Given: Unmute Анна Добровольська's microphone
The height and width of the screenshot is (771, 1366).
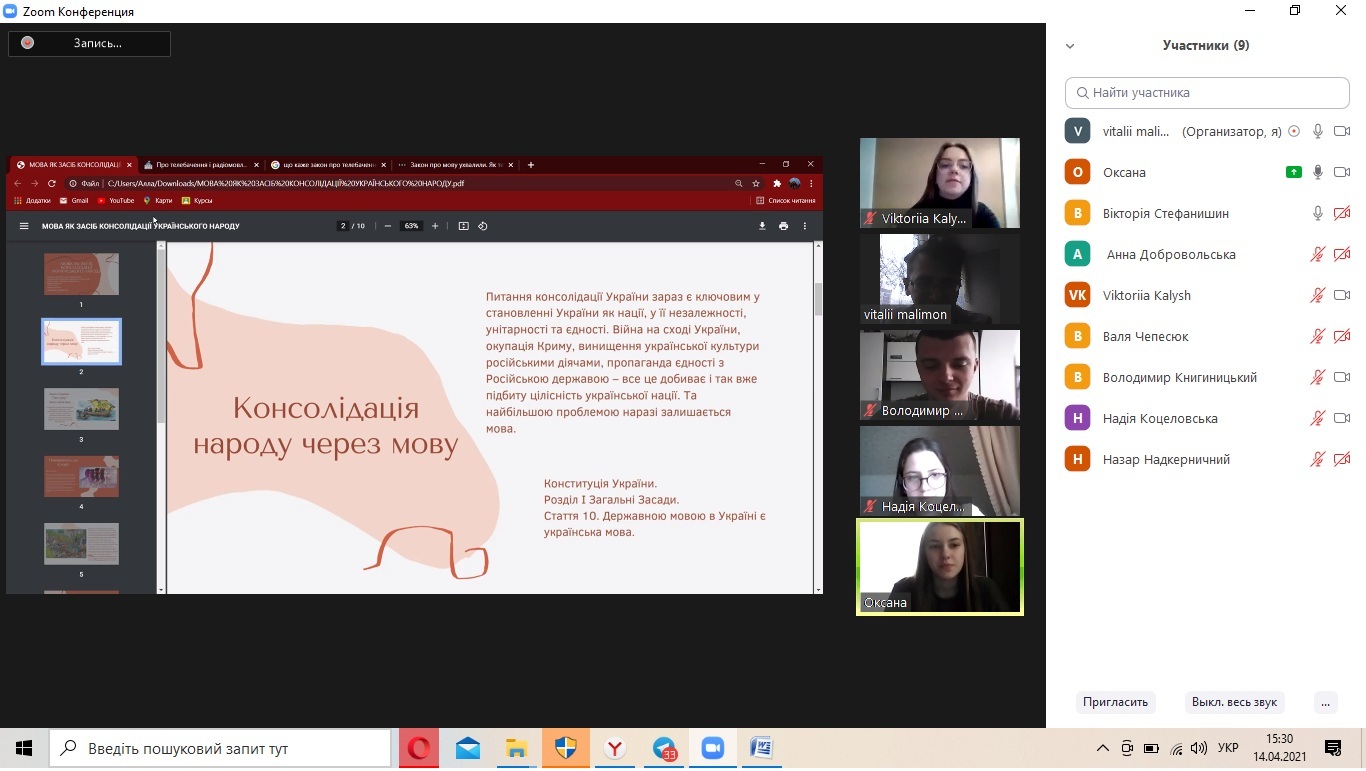Looking at the screenshot, I should [1318, 254].
